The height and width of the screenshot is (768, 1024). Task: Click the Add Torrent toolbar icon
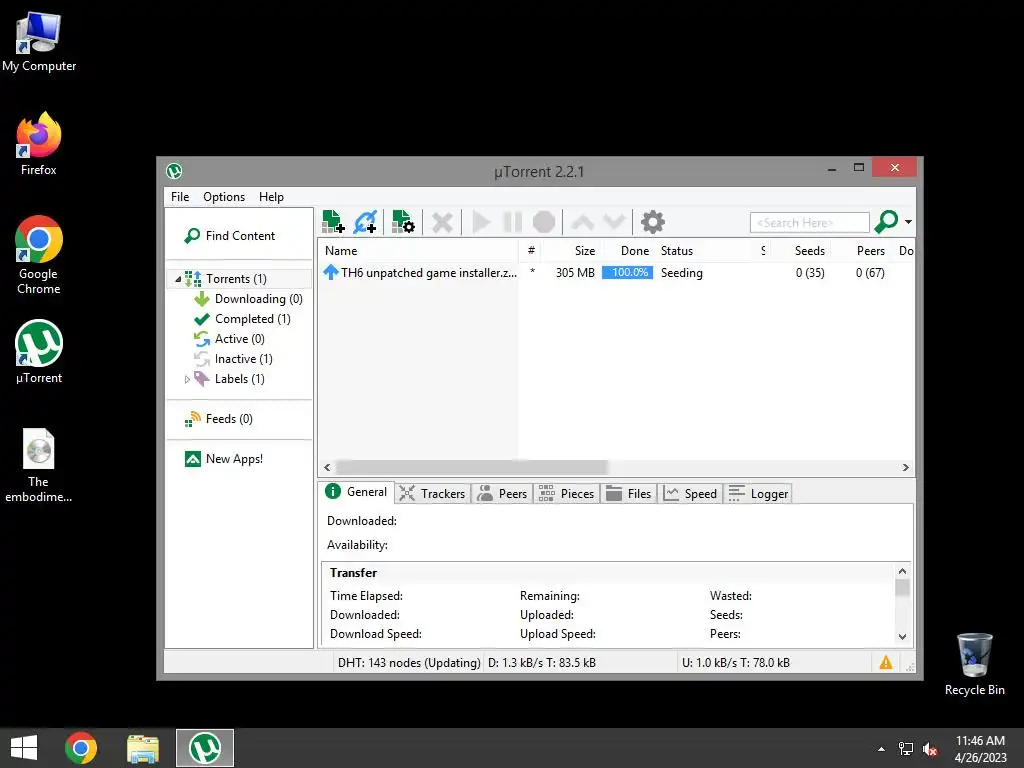click(x=333, y=222)
